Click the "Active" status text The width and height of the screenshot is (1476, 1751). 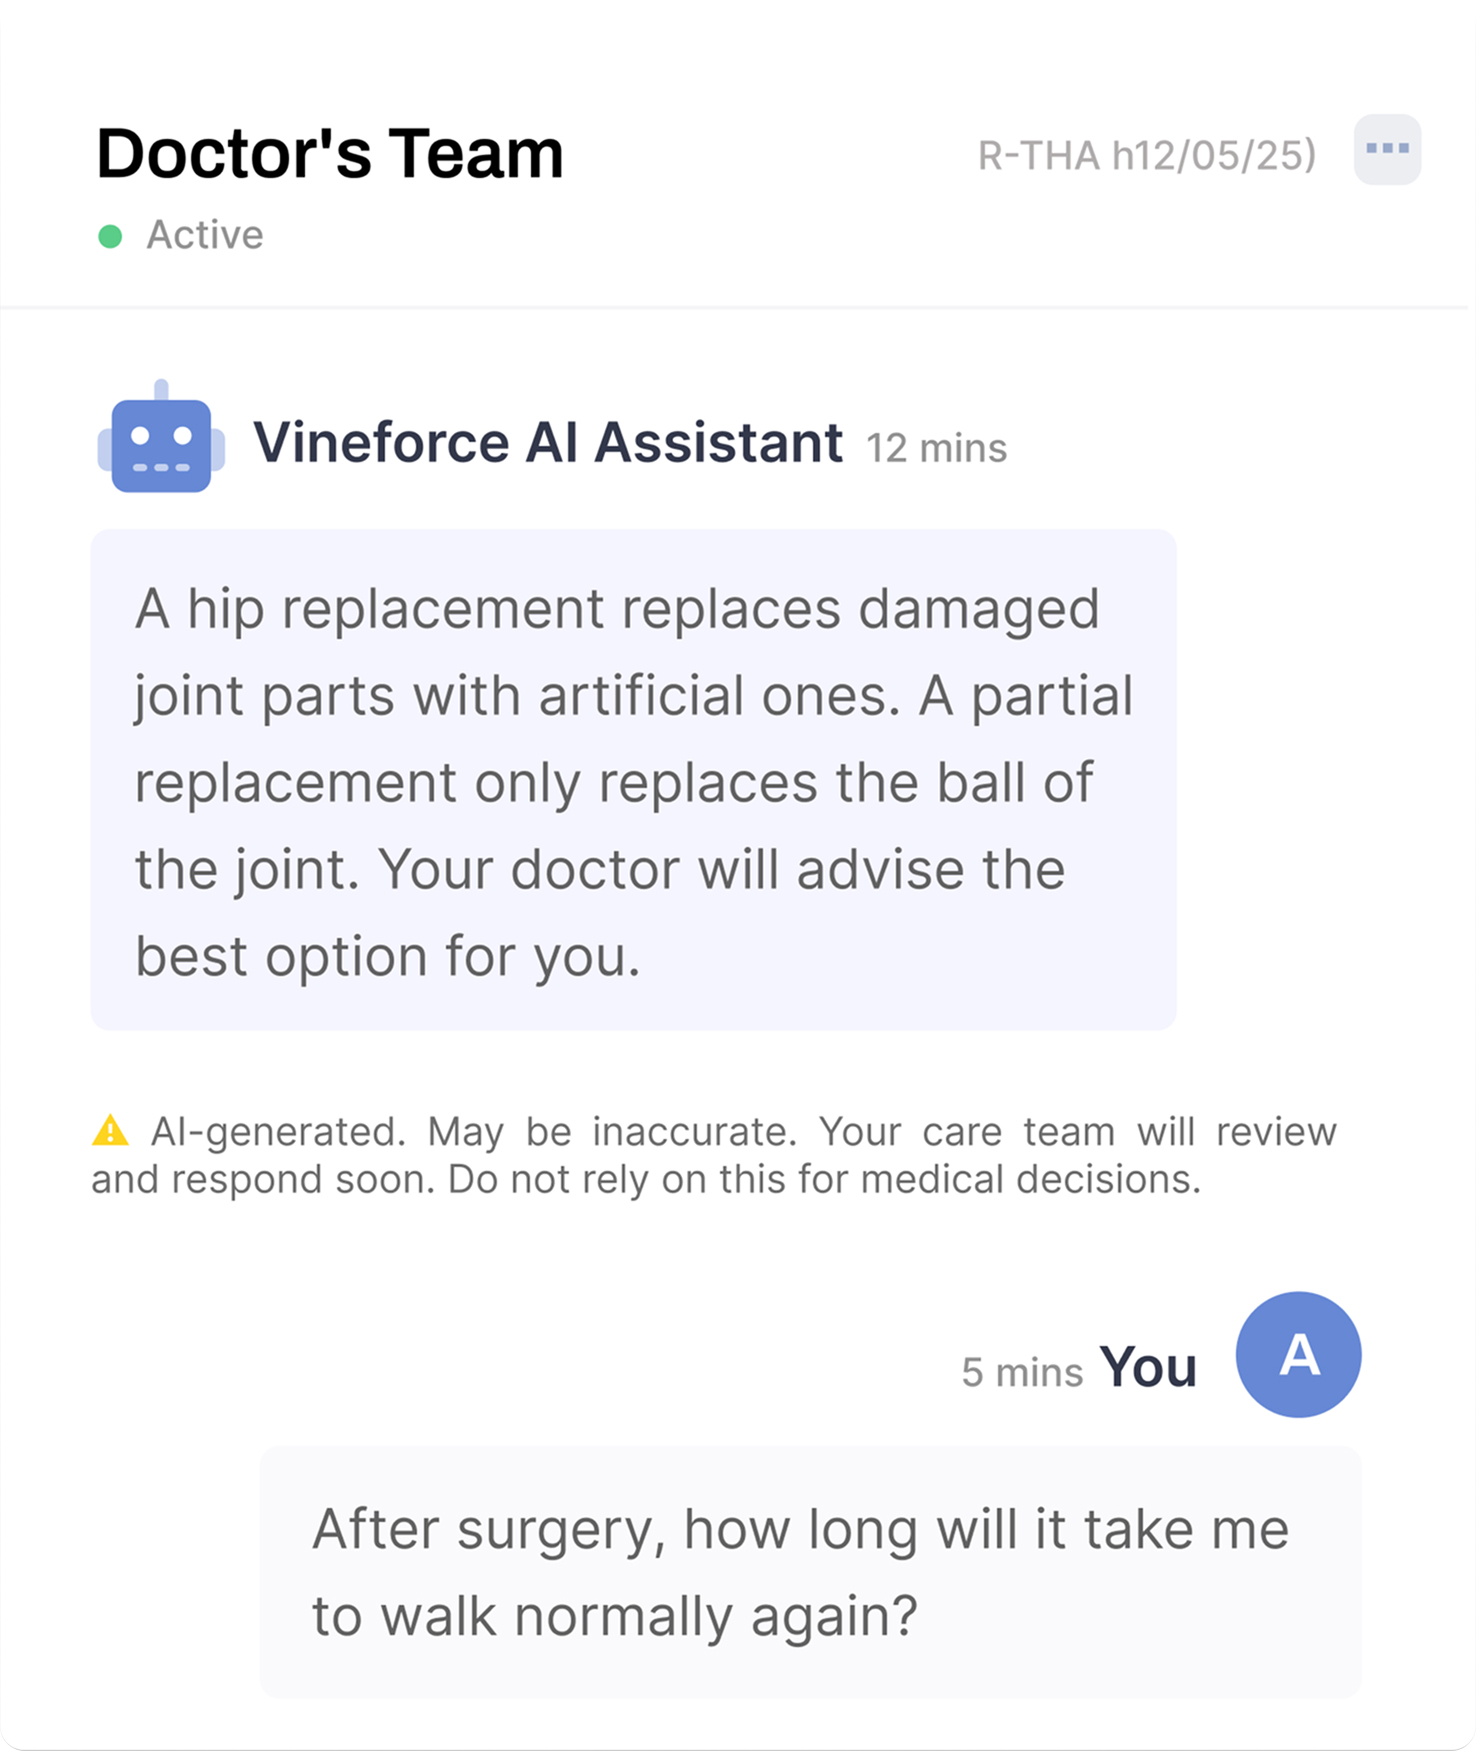click(205, 235)
